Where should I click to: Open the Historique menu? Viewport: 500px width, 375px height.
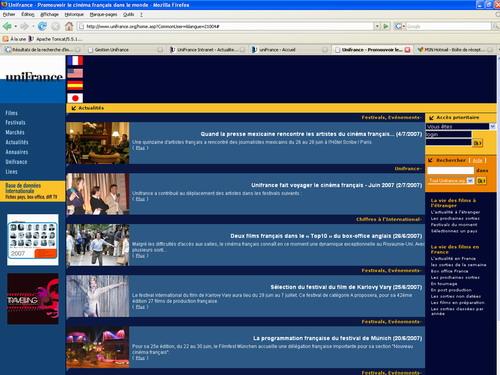pyautogui.click(x=74, y=14)
